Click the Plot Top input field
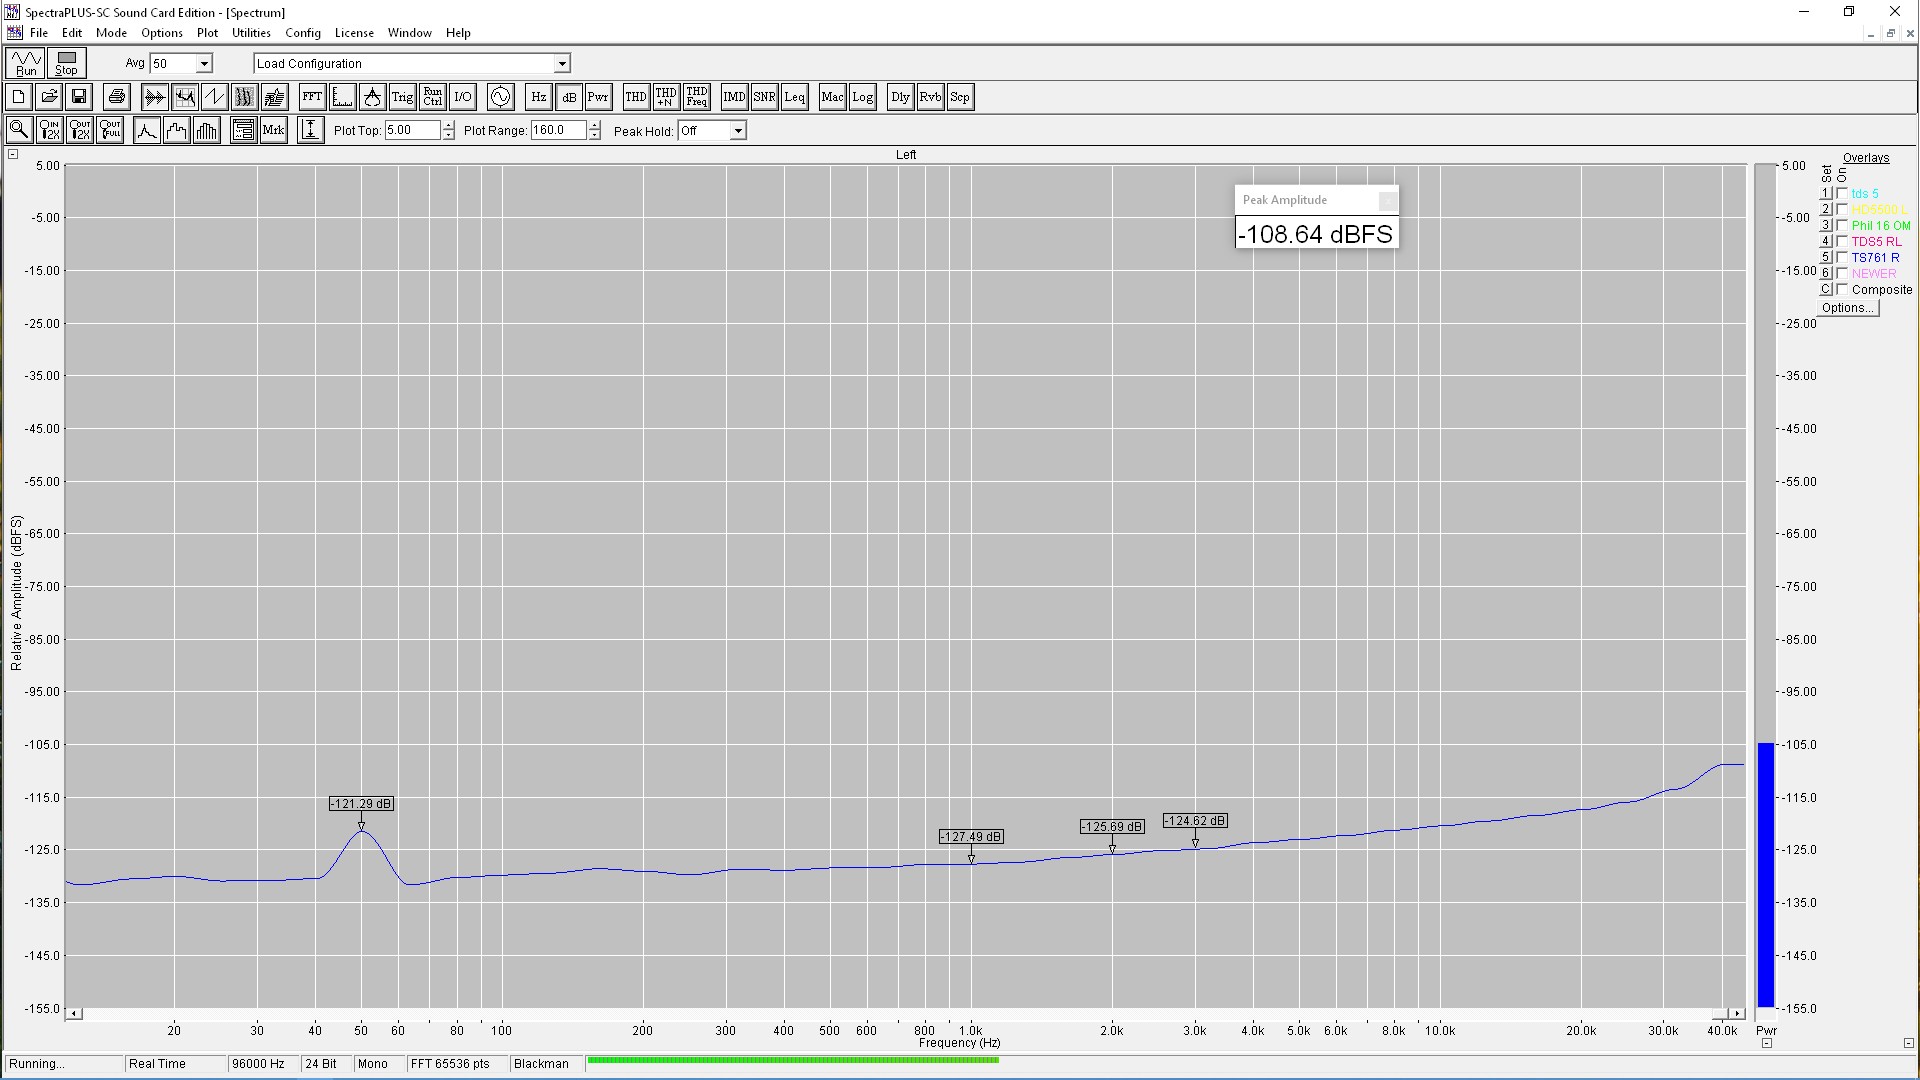This screenshot has height=1080, width=1920. pos(412,130)
